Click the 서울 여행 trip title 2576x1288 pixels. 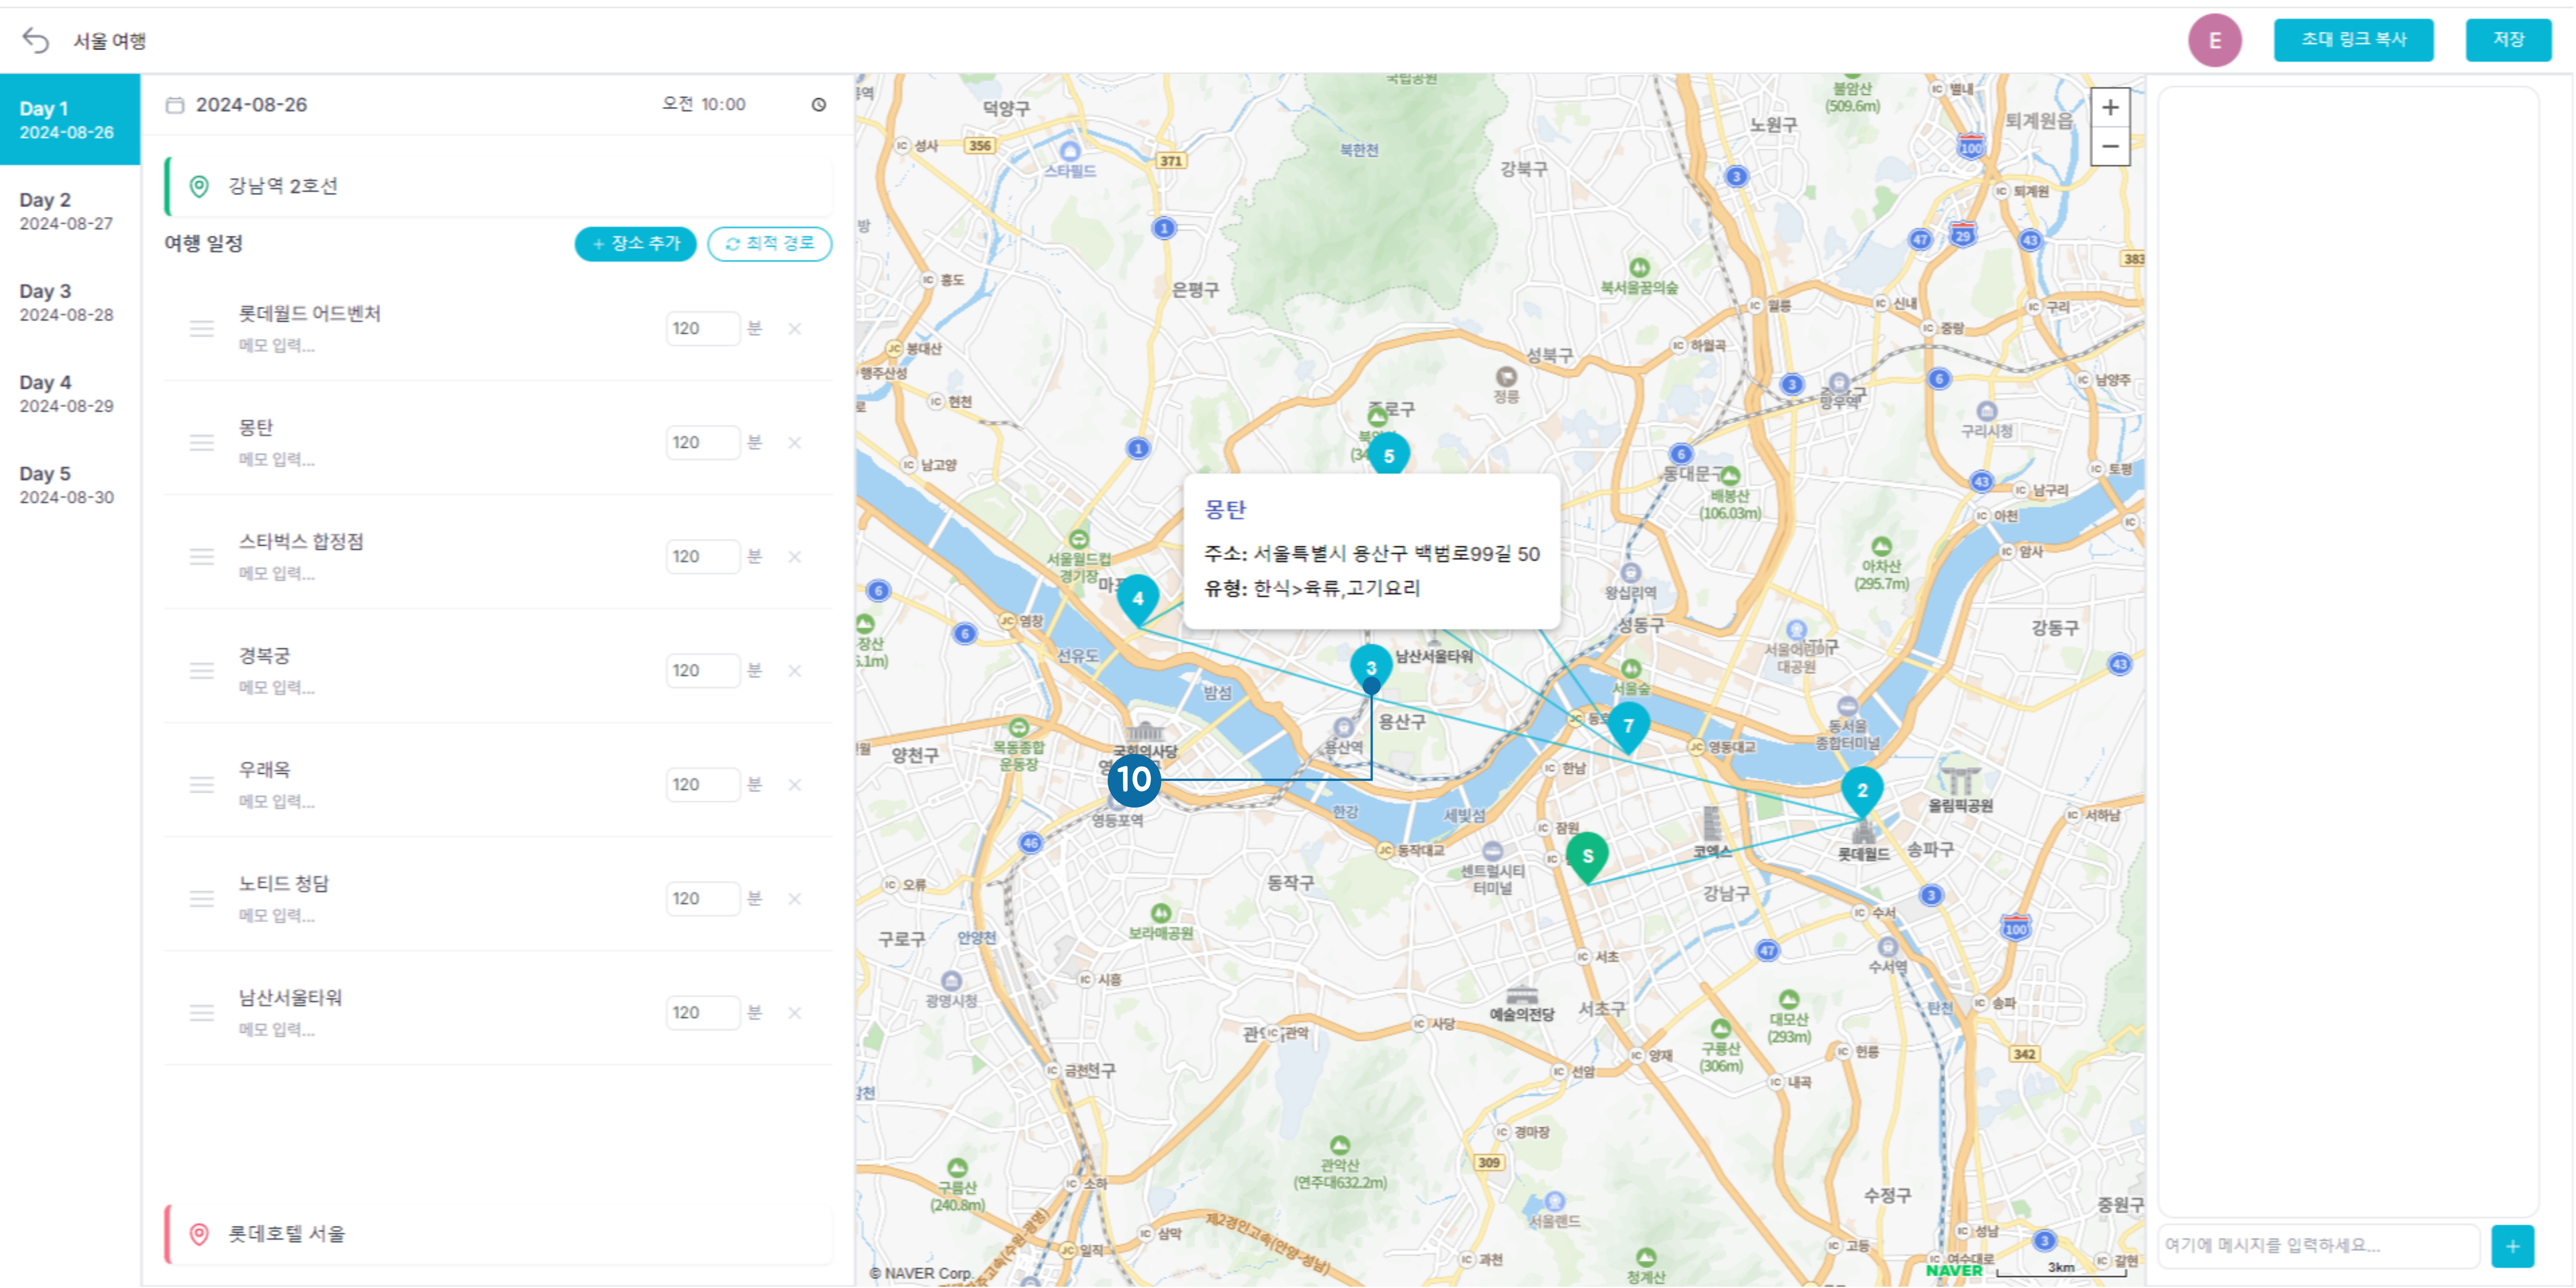(110, 41)
